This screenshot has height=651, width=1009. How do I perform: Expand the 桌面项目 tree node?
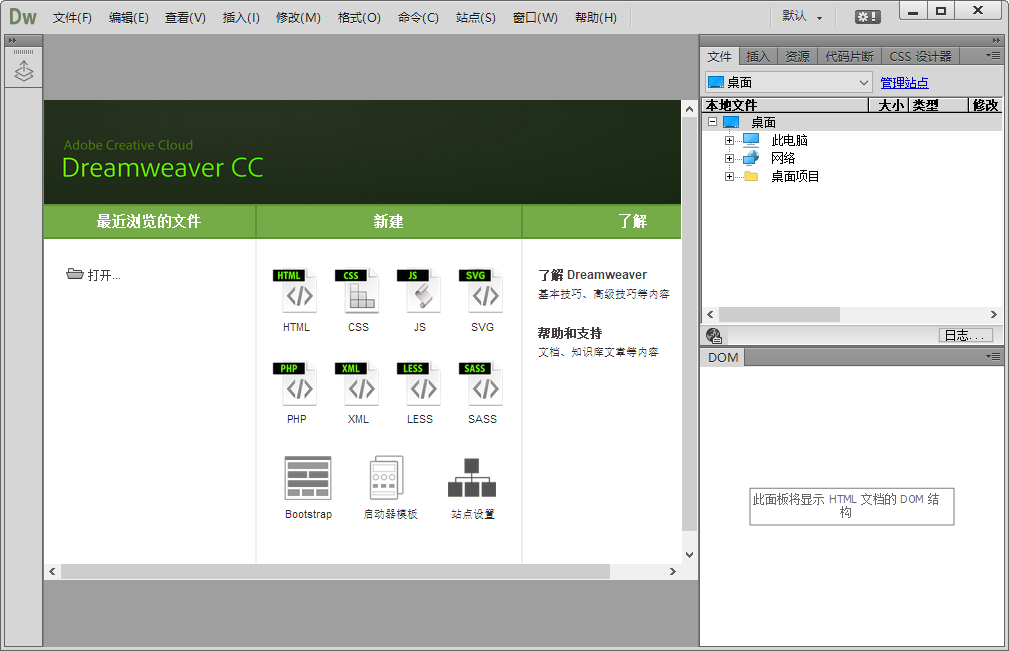[729, 176]
